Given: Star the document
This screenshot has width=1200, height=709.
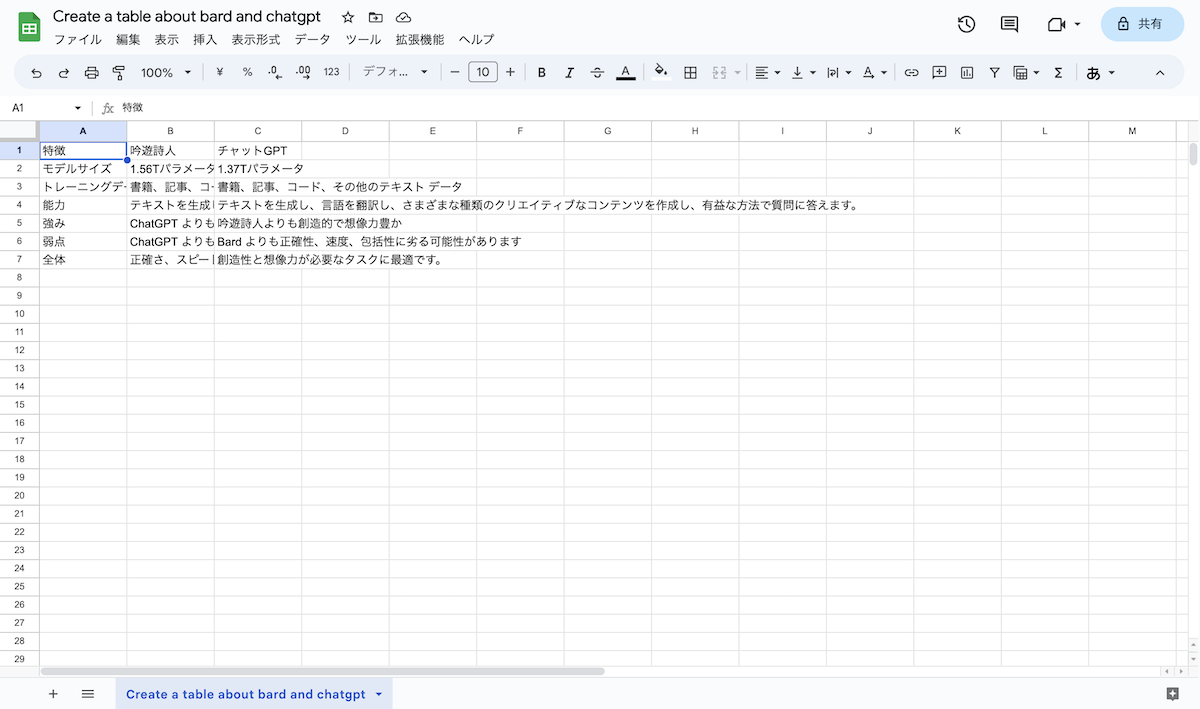Looking at the screenshot, I should point(348,17).
